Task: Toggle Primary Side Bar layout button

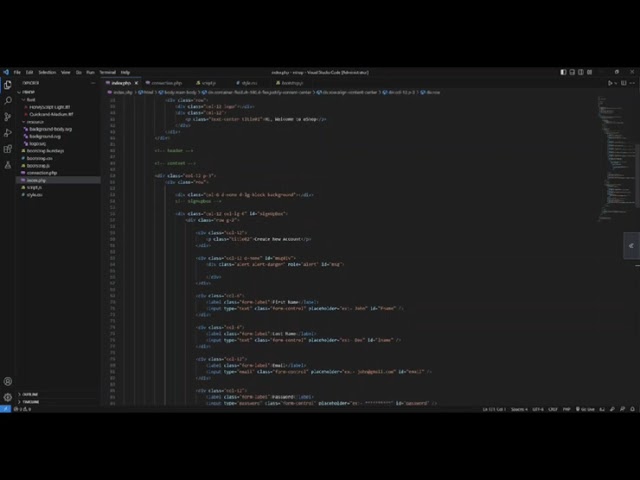Action: (563, 72)
